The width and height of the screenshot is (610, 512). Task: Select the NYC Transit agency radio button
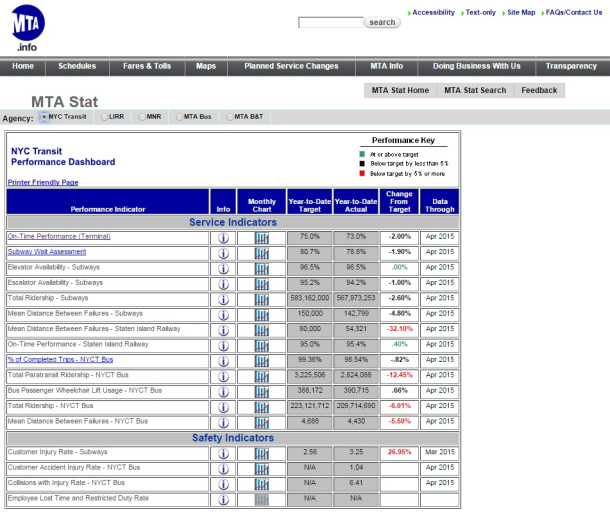point(44,117)
